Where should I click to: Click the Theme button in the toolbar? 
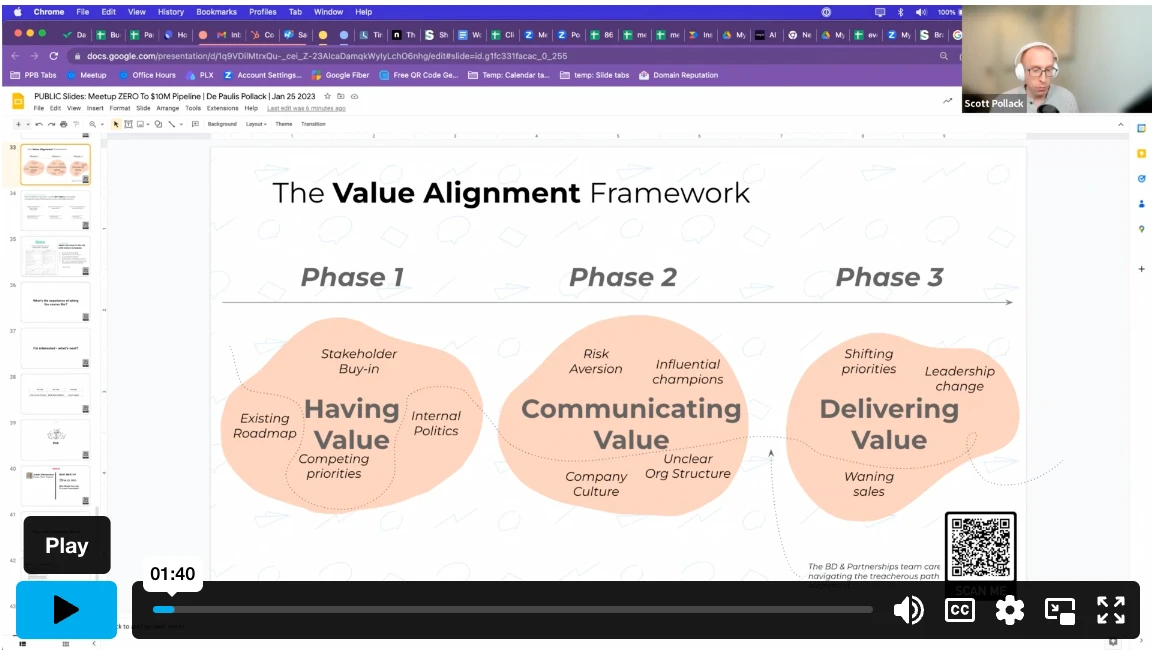(x=284, y=124)
